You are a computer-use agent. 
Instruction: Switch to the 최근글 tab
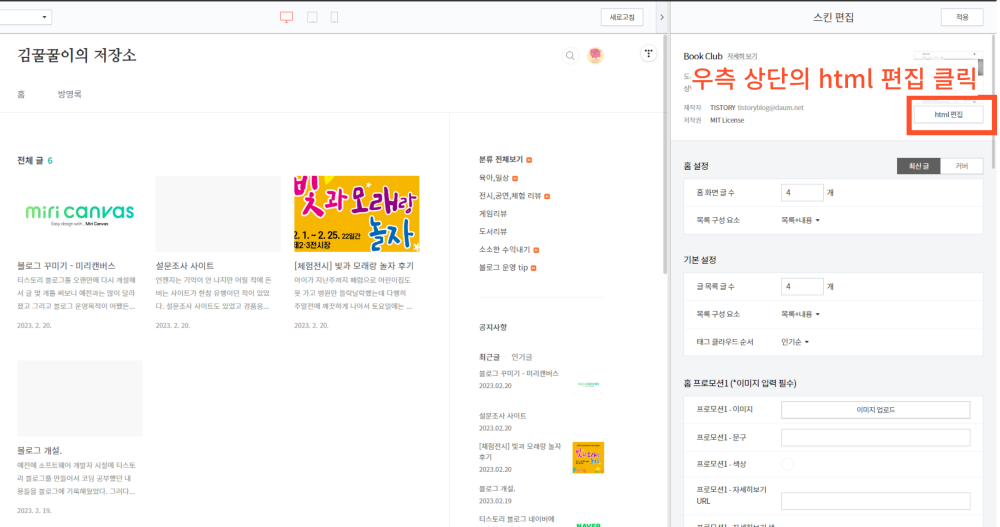pos(489,357)
